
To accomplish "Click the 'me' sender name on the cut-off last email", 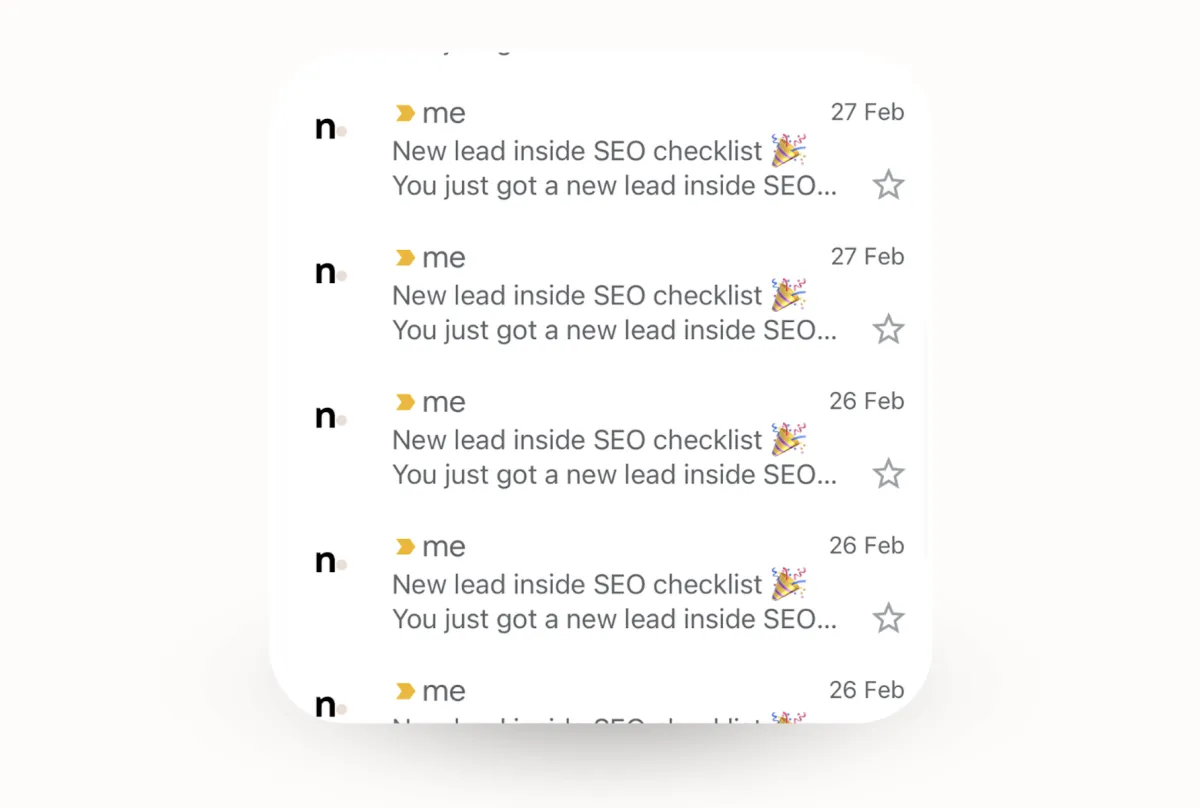I will click(444, 692).
